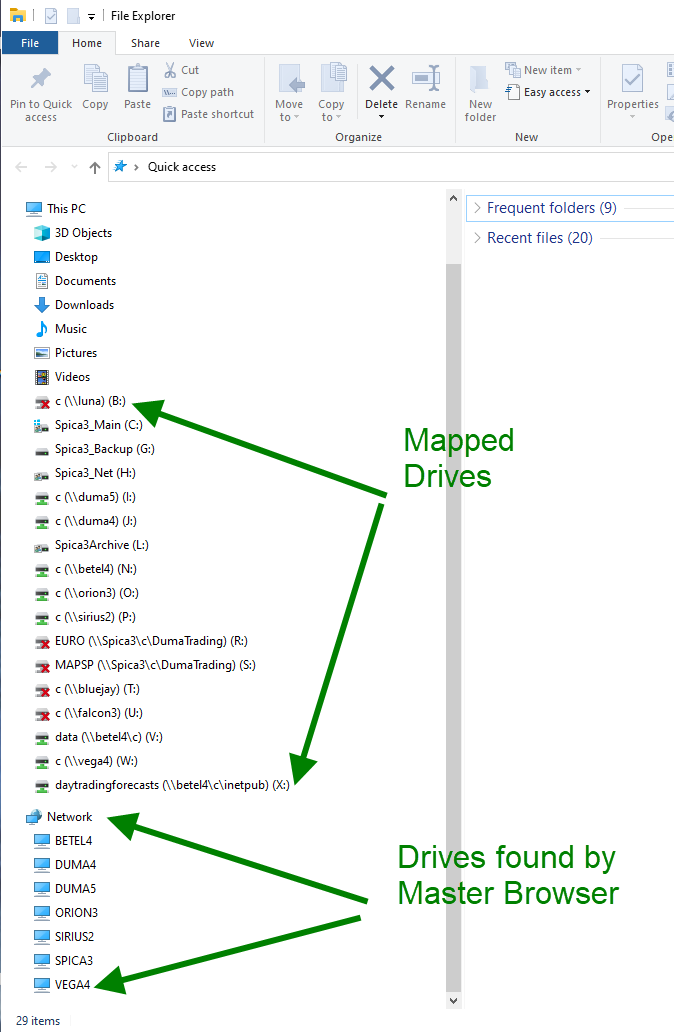Select Spica3Archive (L:) drive
Screen dimensions: 674x1032
91,546
